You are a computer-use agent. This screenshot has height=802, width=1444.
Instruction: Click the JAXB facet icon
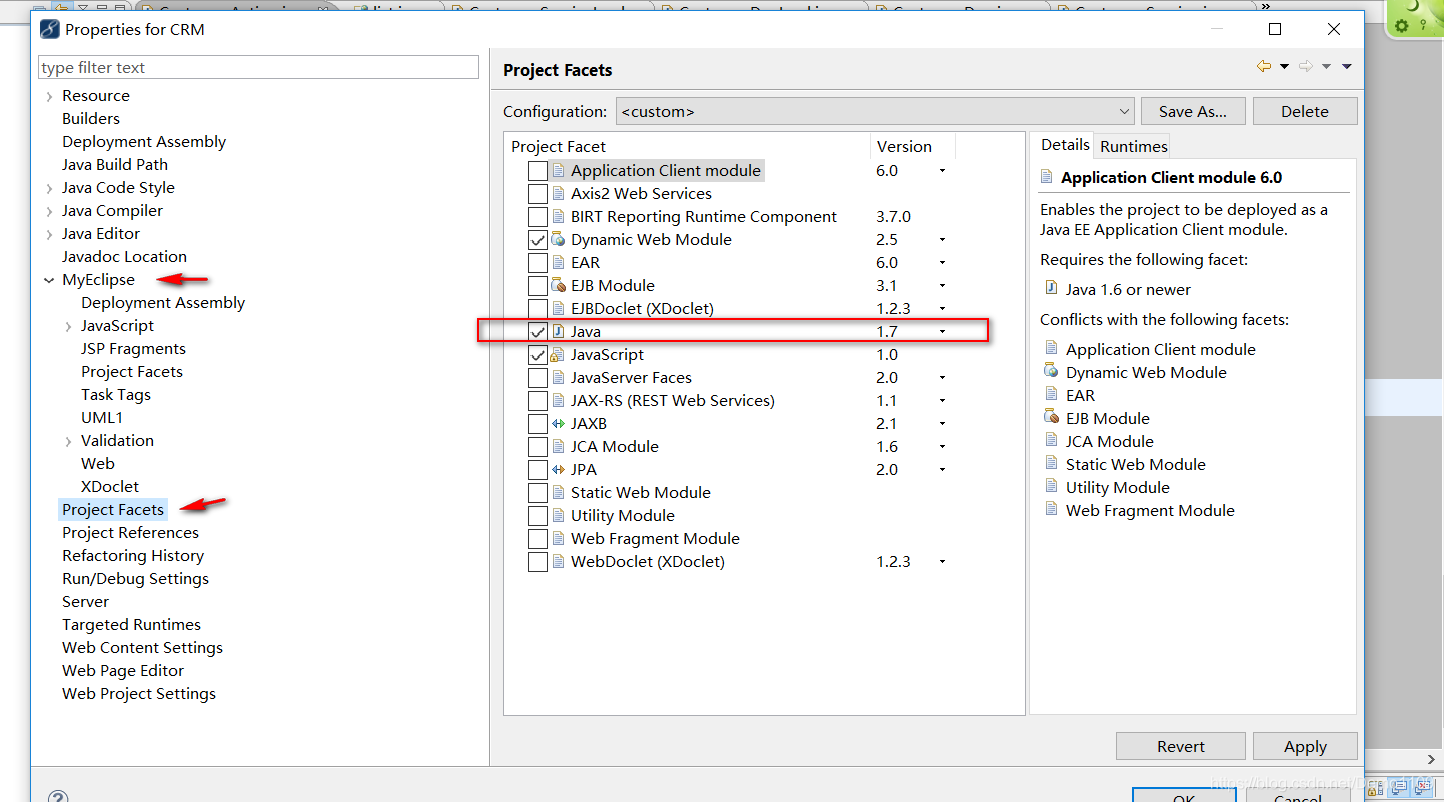[559, 424]
